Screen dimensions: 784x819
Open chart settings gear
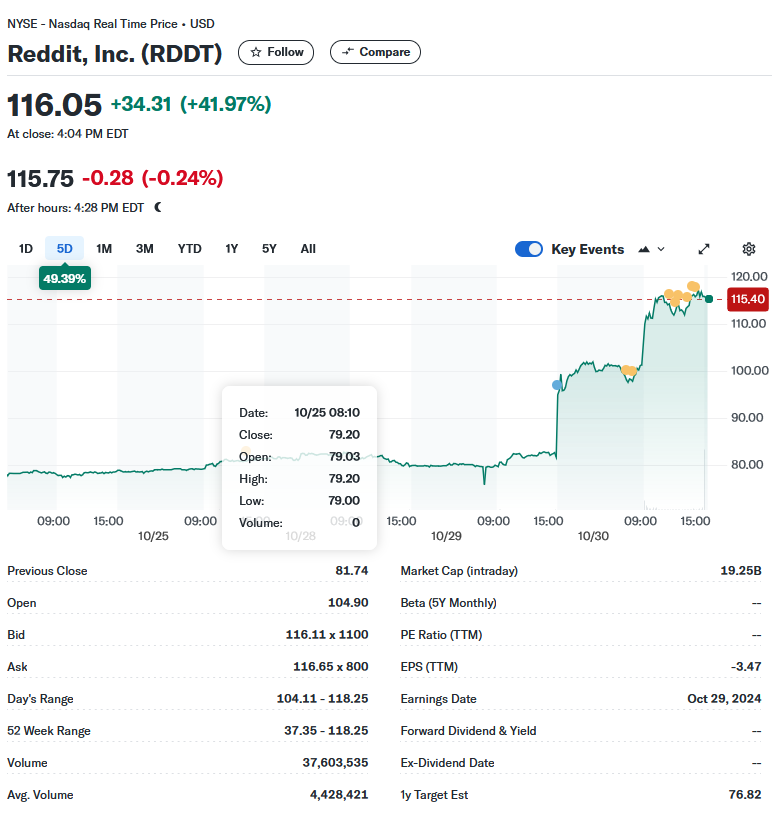748,249
